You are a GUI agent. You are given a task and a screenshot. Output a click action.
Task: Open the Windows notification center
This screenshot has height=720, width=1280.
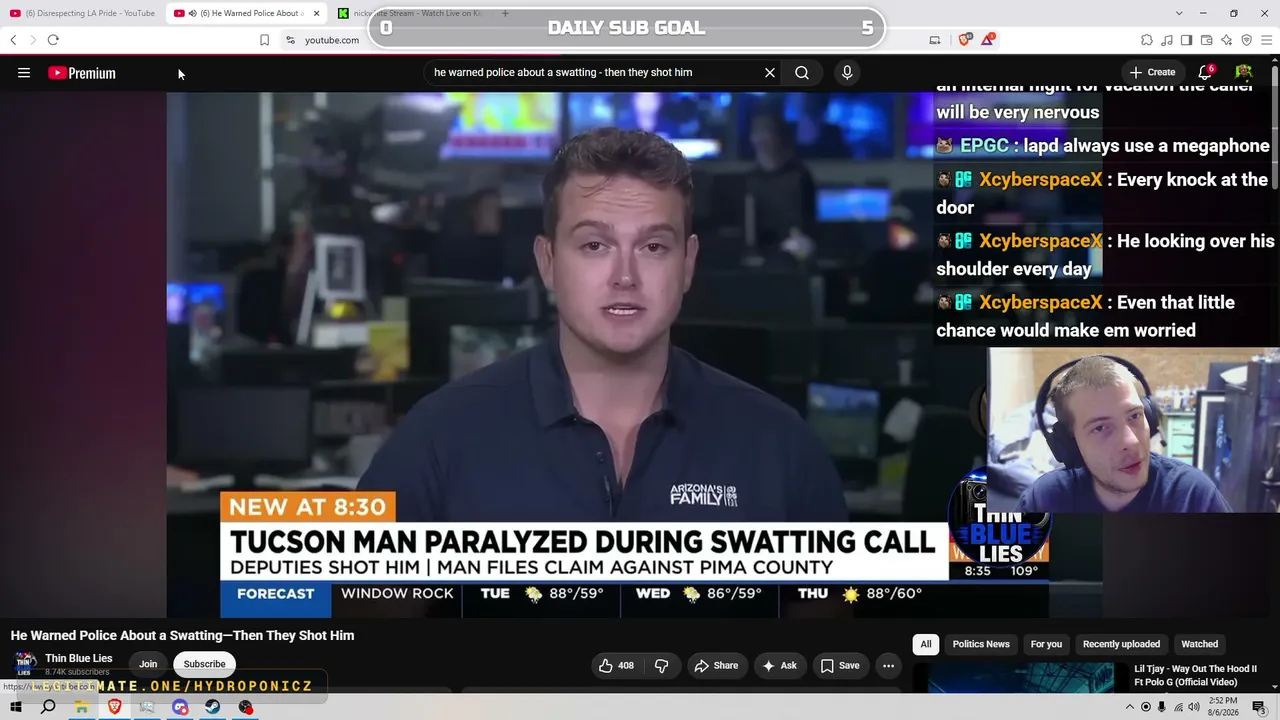click(1259, 707)
